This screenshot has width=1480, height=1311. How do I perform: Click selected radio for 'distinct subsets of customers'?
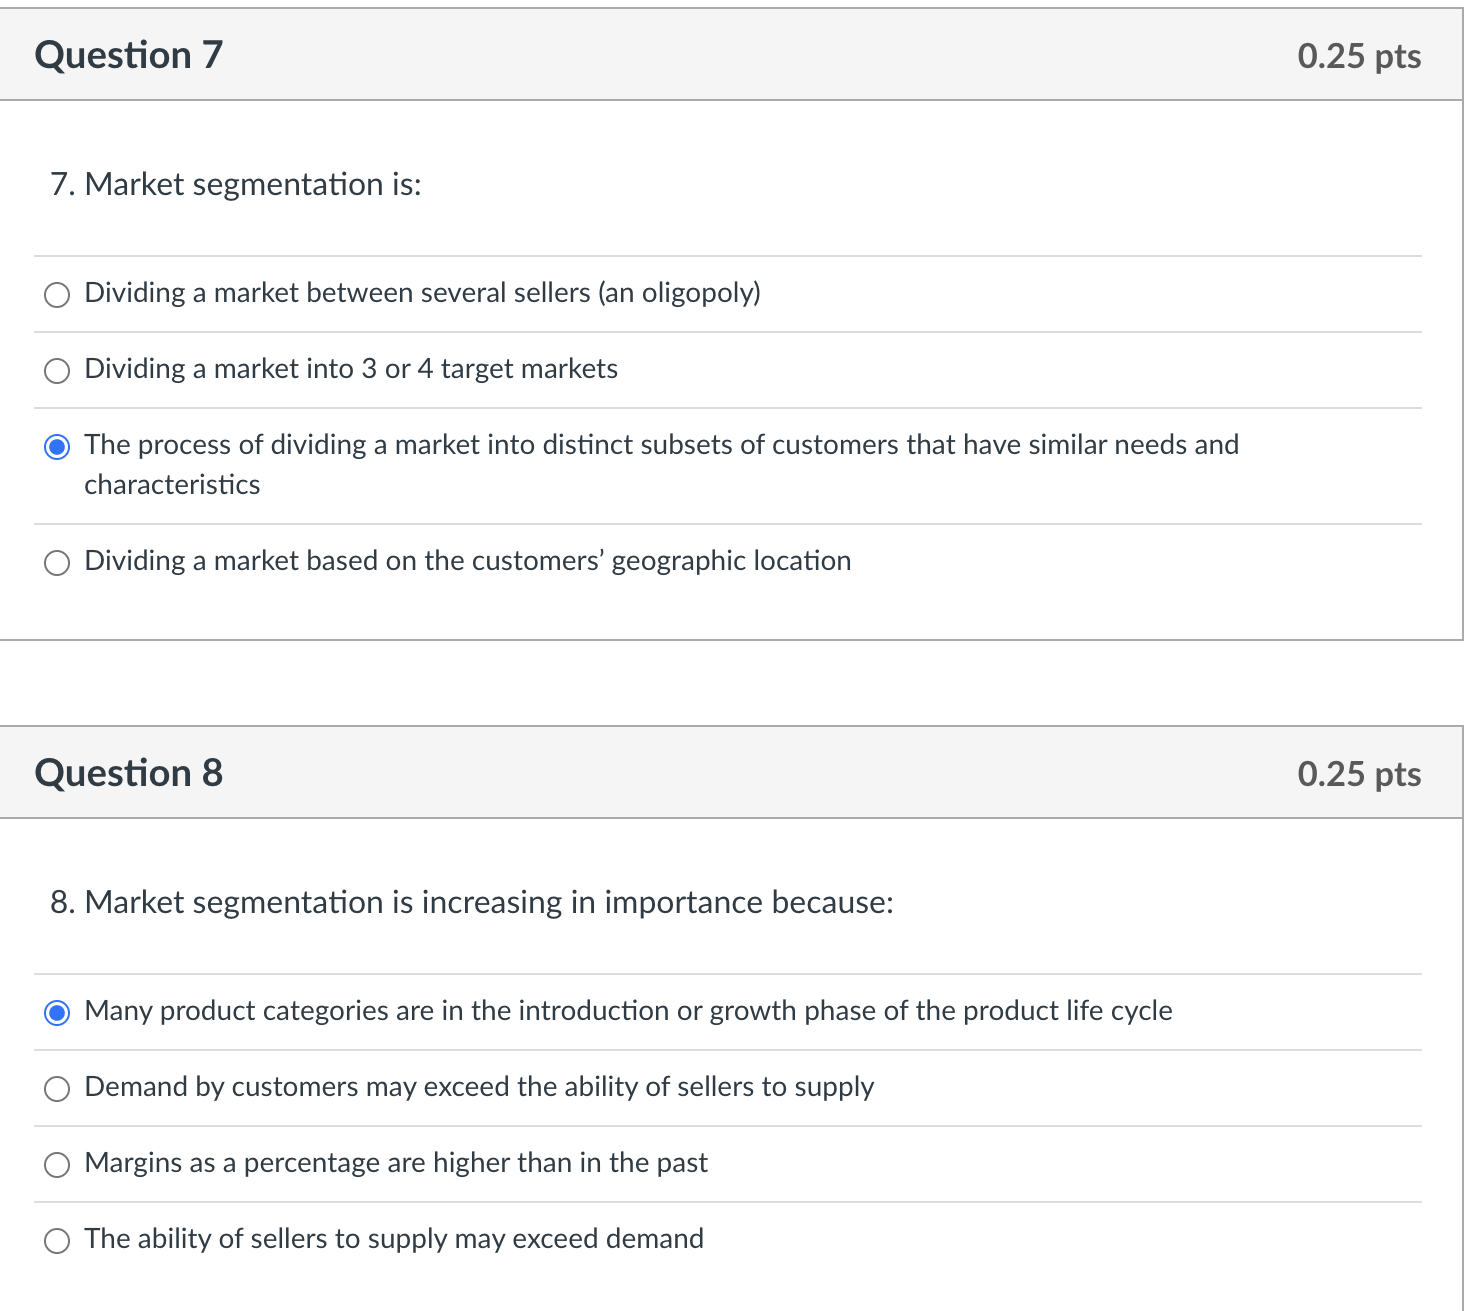point(58,447)
